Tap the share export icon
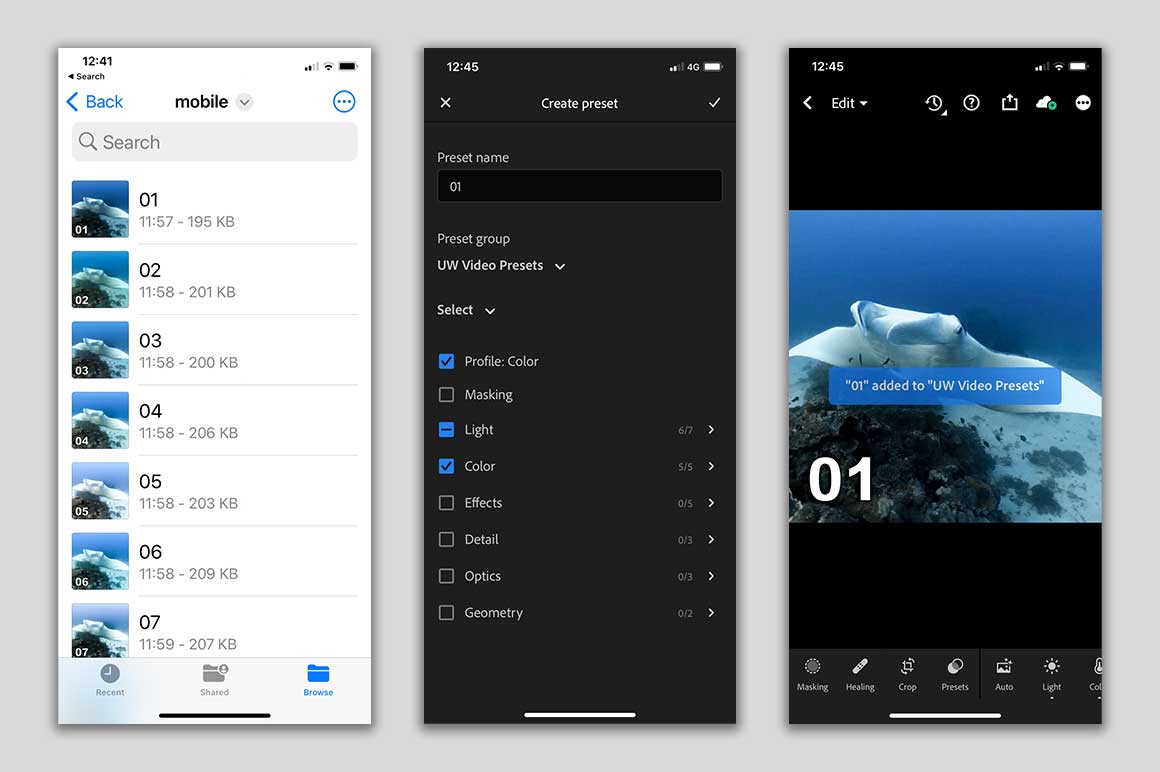The height and width of the screenshot is (772, 1160). 1009,102
